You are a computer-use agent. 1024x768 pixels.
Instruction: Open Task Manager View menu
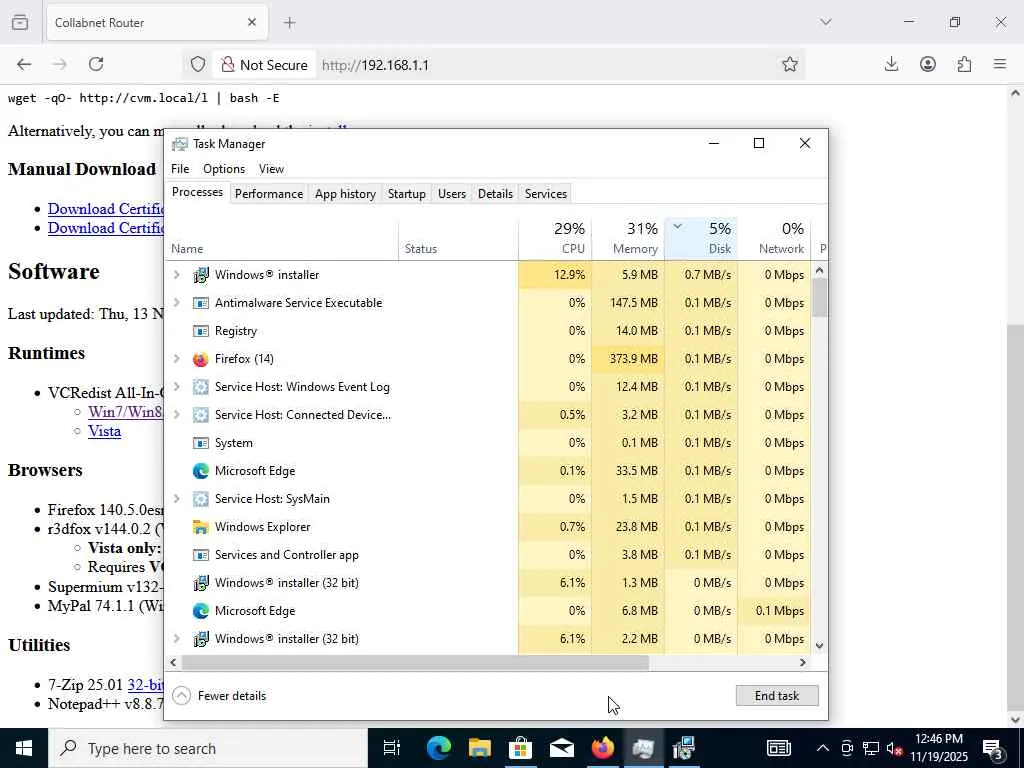(x=271, y=168)
